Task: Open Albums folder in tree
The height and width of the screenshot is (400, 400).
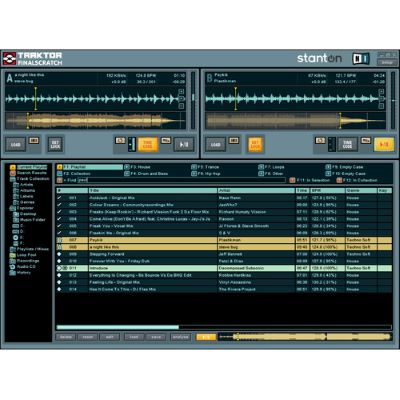Action: 24,191
